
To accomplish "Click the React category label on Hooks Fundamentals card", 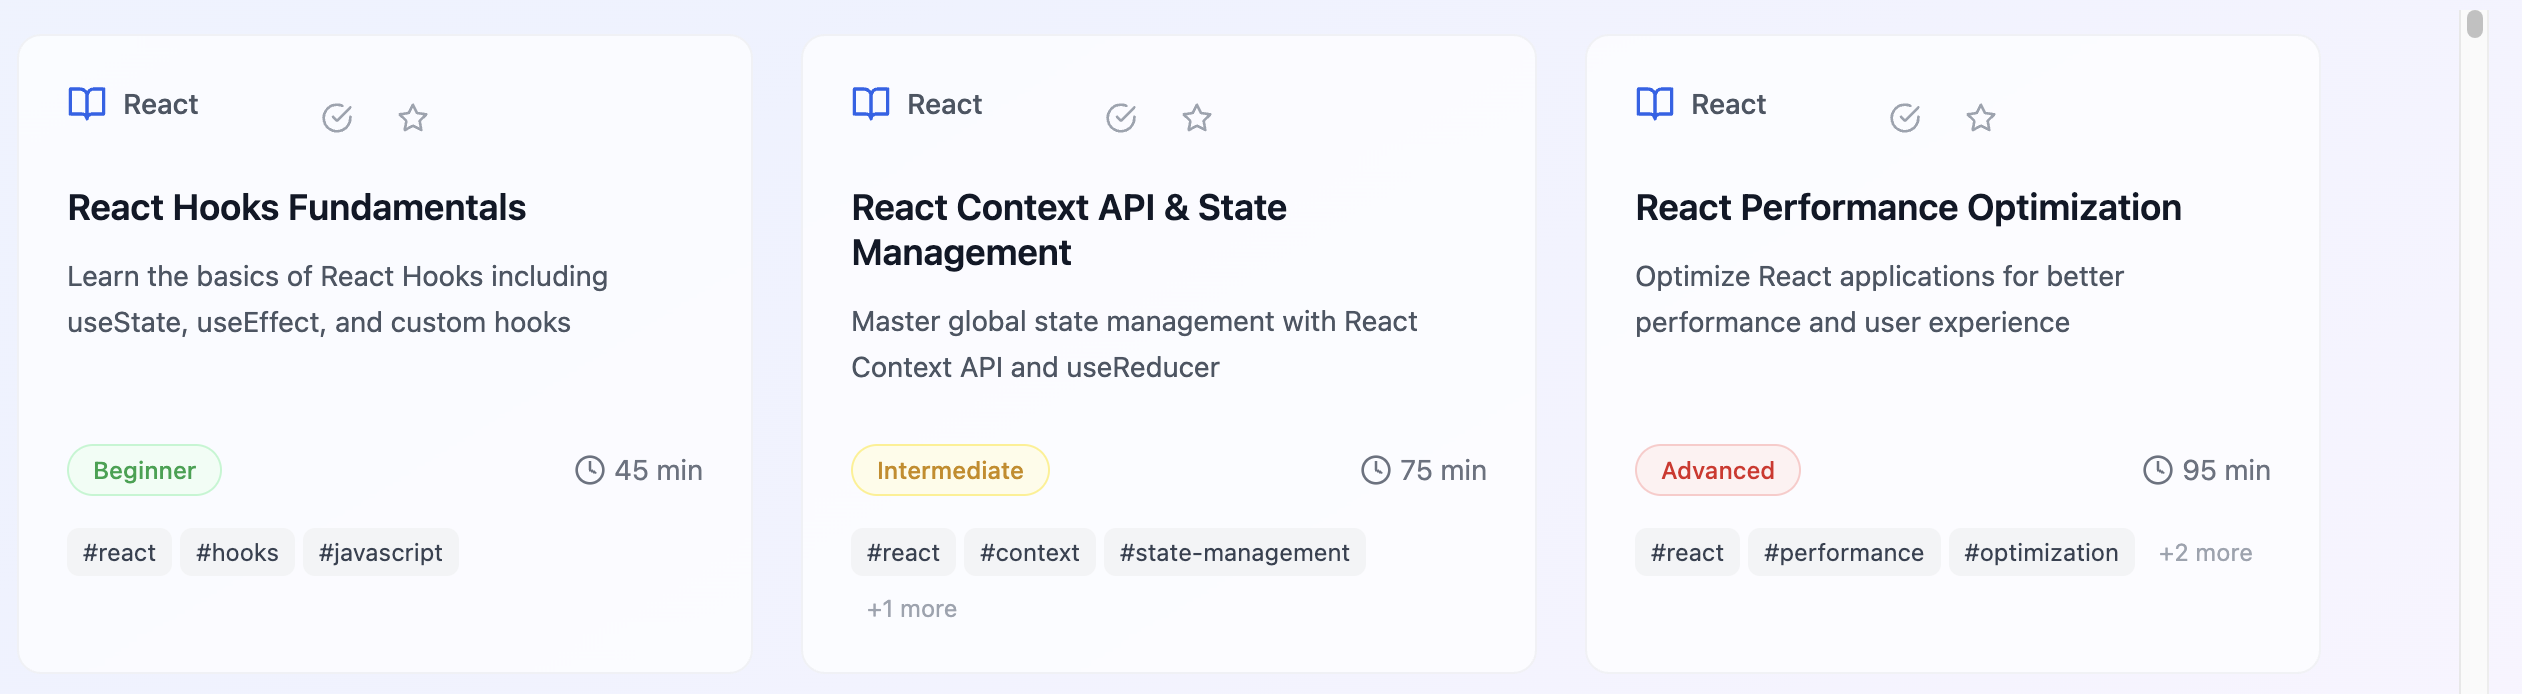I will 160,104.
